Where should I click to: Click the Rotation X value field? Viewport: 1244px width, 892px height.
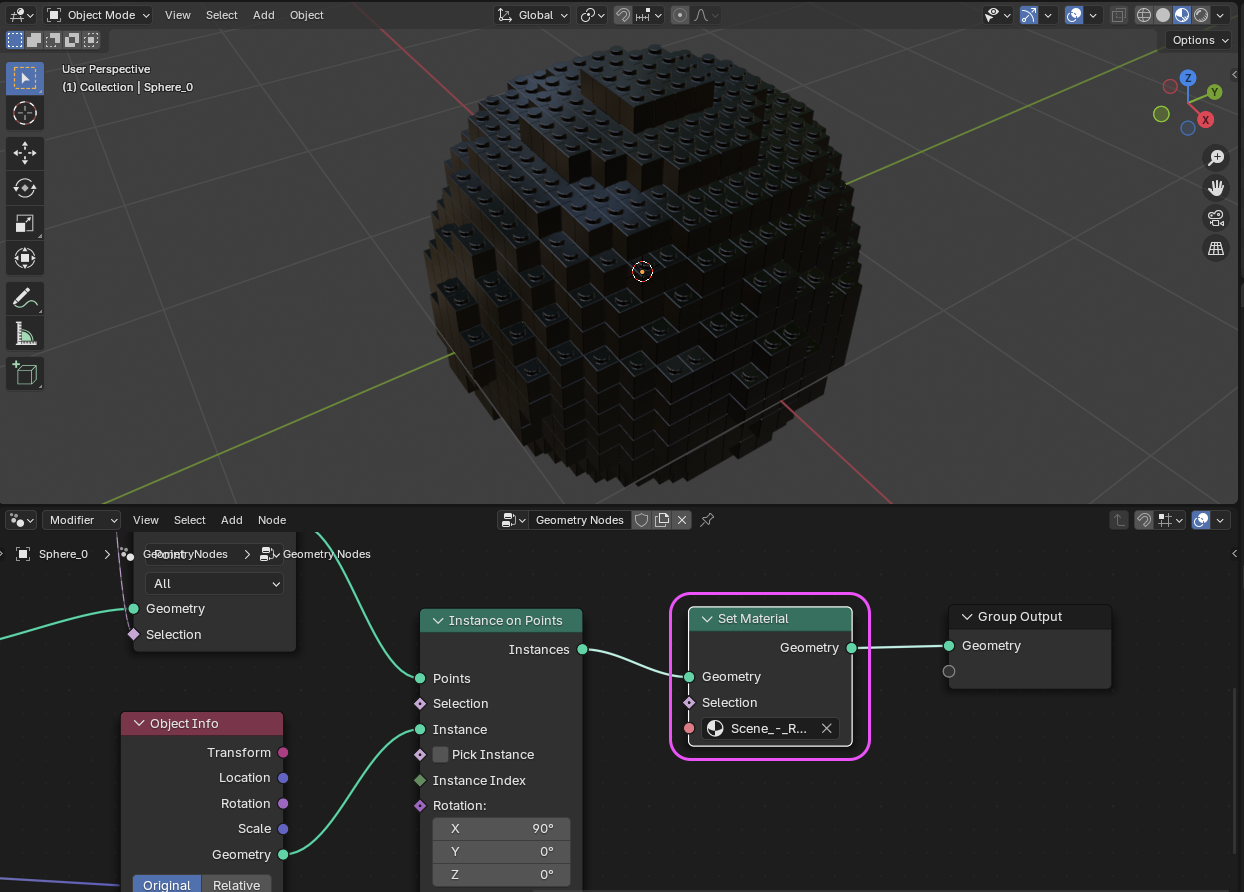501,829
